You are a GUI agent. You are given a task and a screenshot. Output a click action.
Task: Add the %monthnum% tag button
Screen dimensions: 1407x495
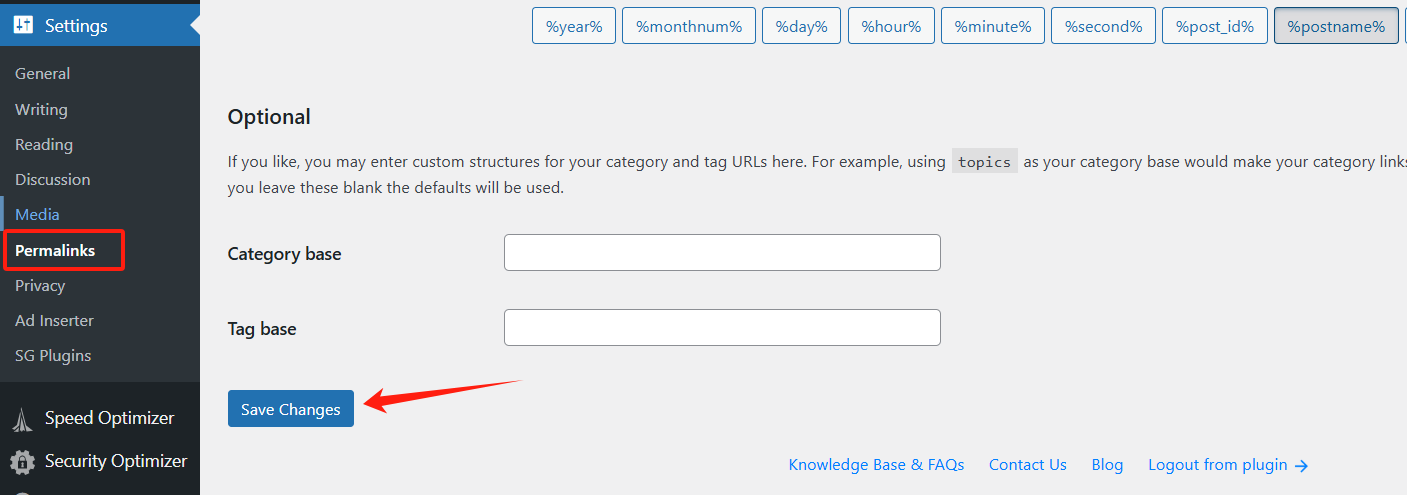(688, 27)
